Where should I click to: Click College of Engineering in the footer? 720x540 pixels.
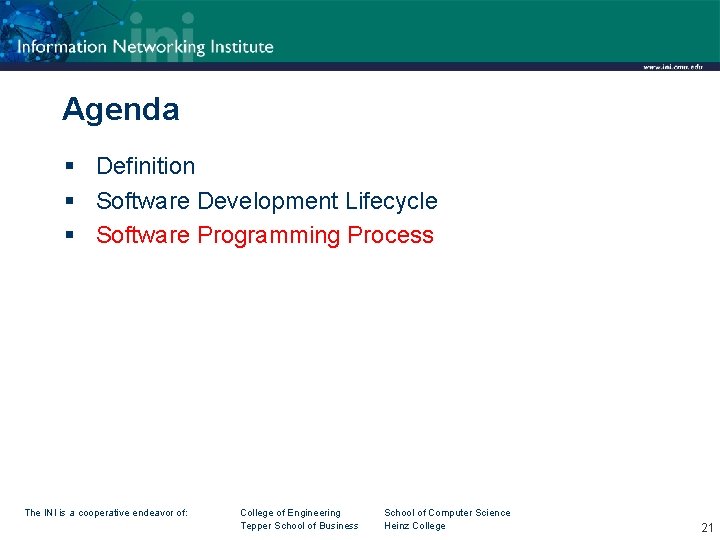[290, 513]
